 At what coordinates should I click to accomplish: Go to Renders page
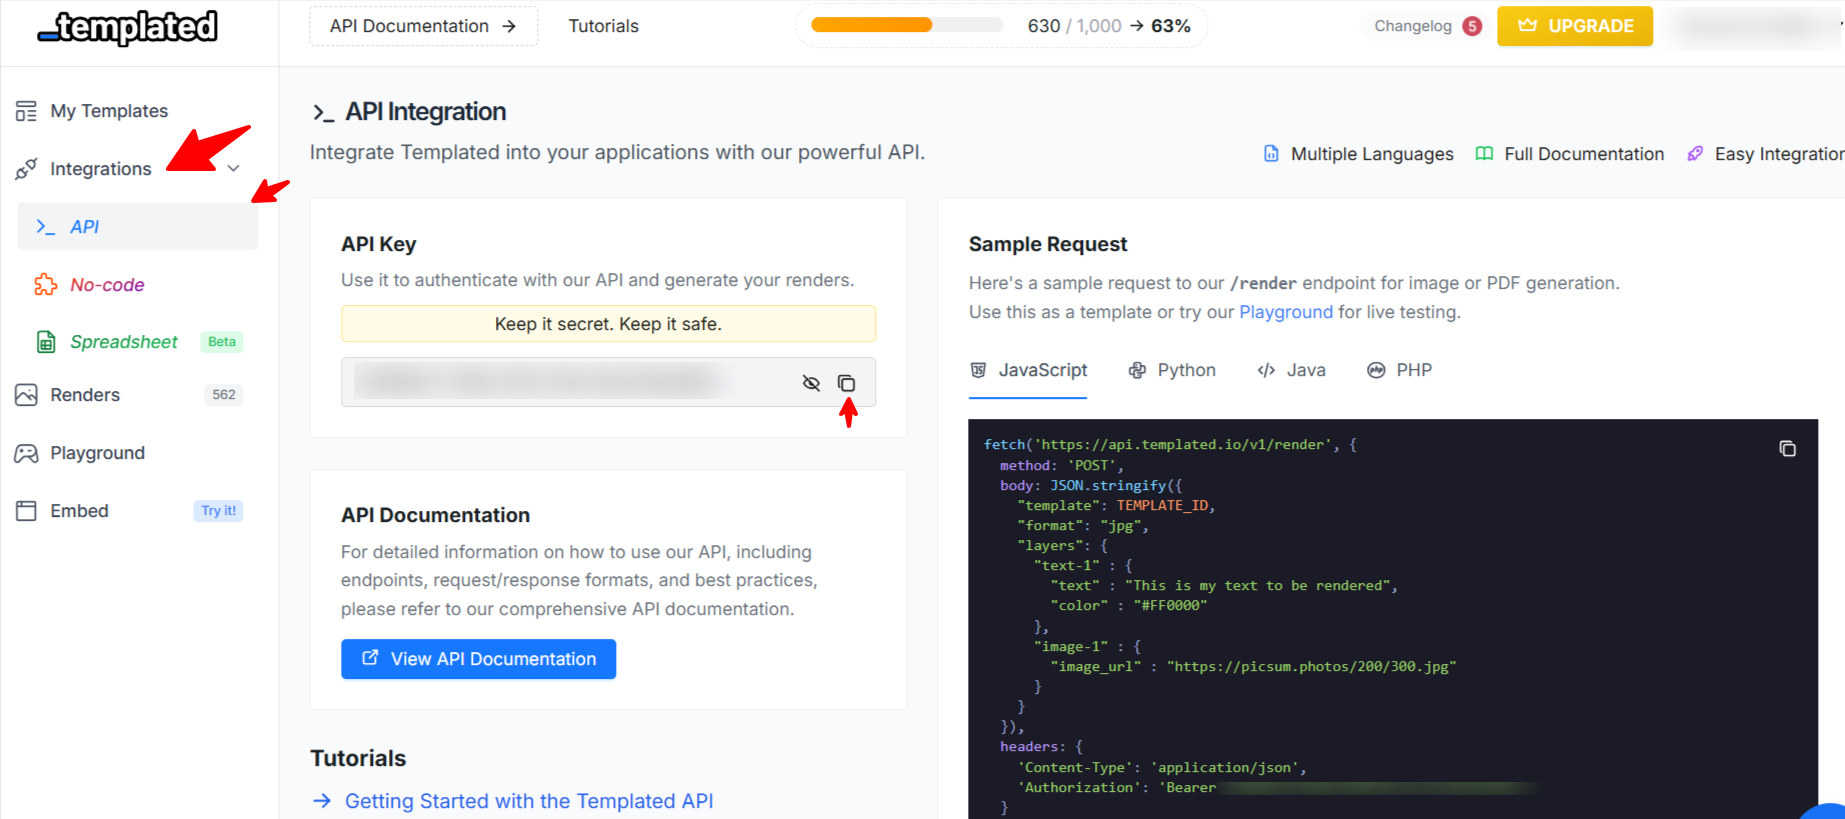tap(85, 395)
